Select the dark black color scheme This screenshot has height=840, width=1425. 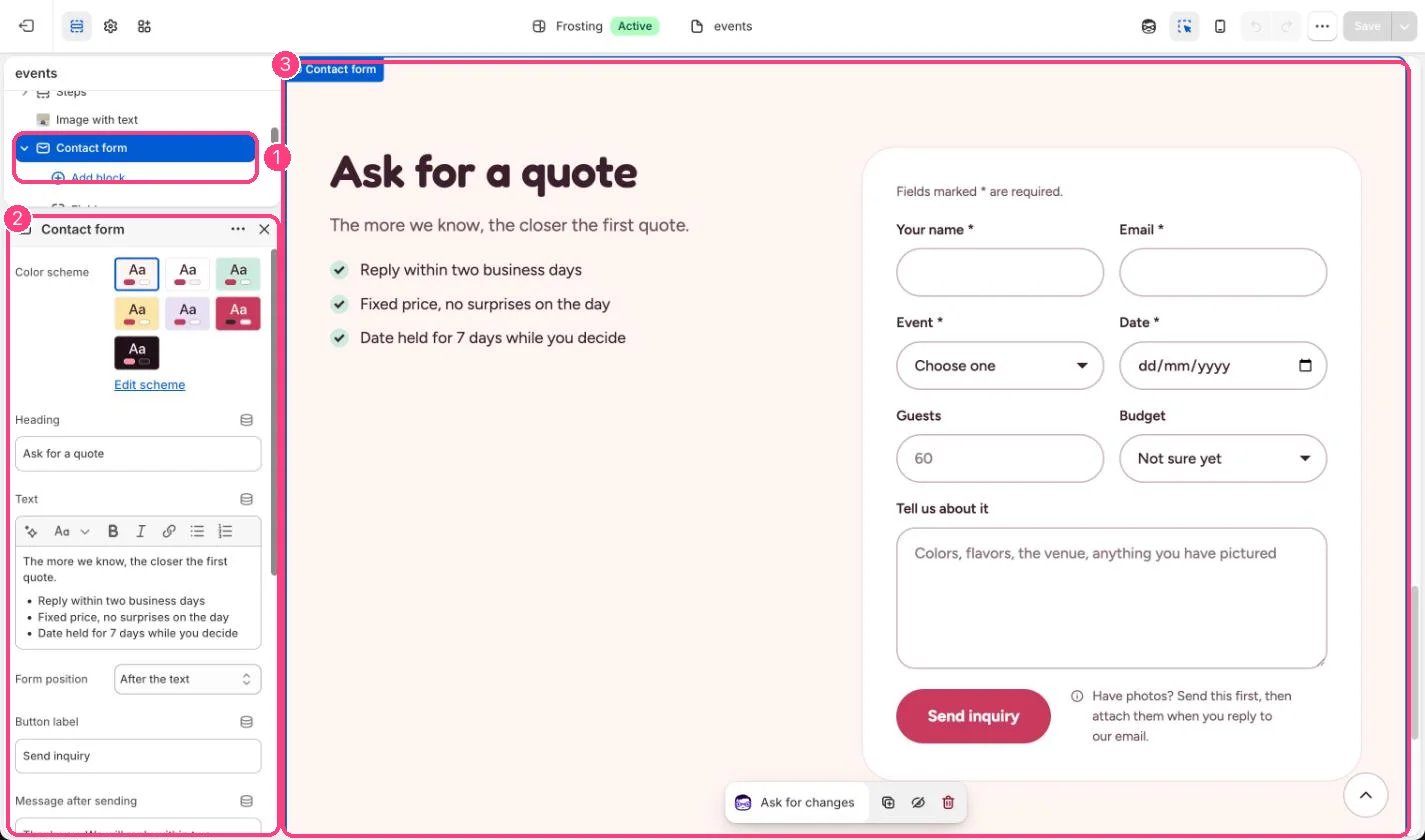coord(137,353)
